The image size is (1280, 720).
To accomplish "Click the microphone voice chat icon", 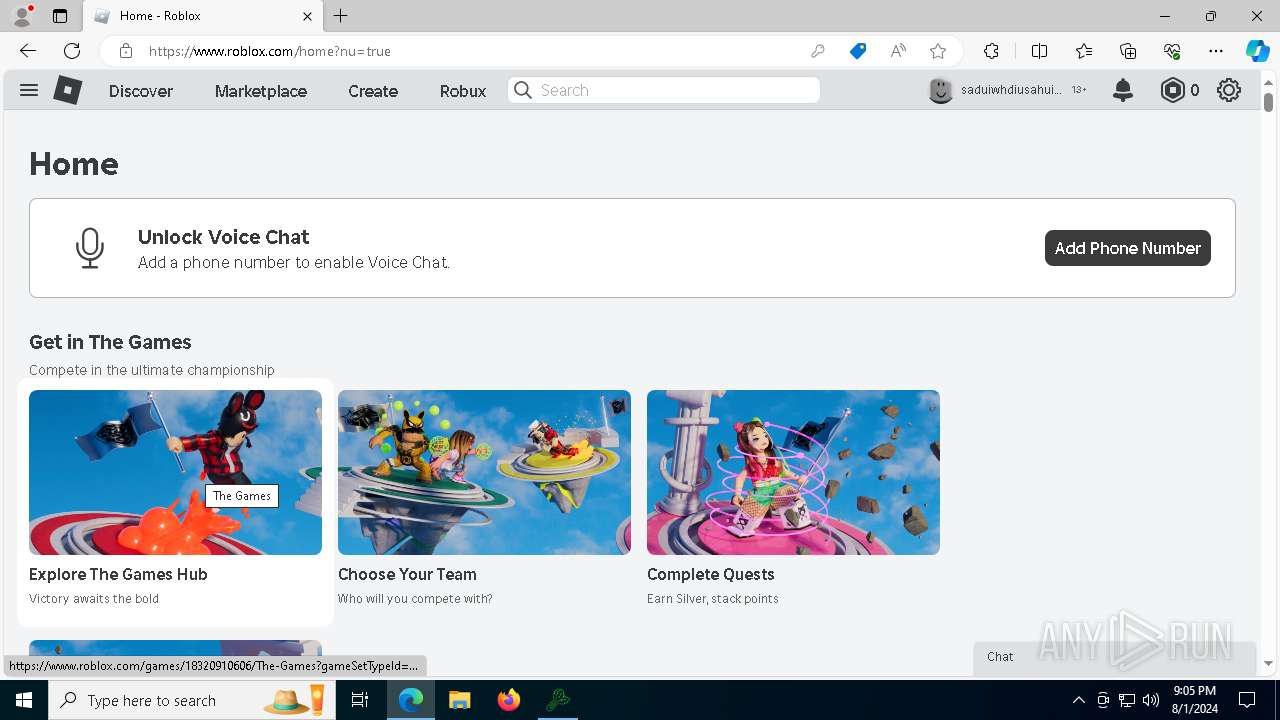I will point(90,248).
